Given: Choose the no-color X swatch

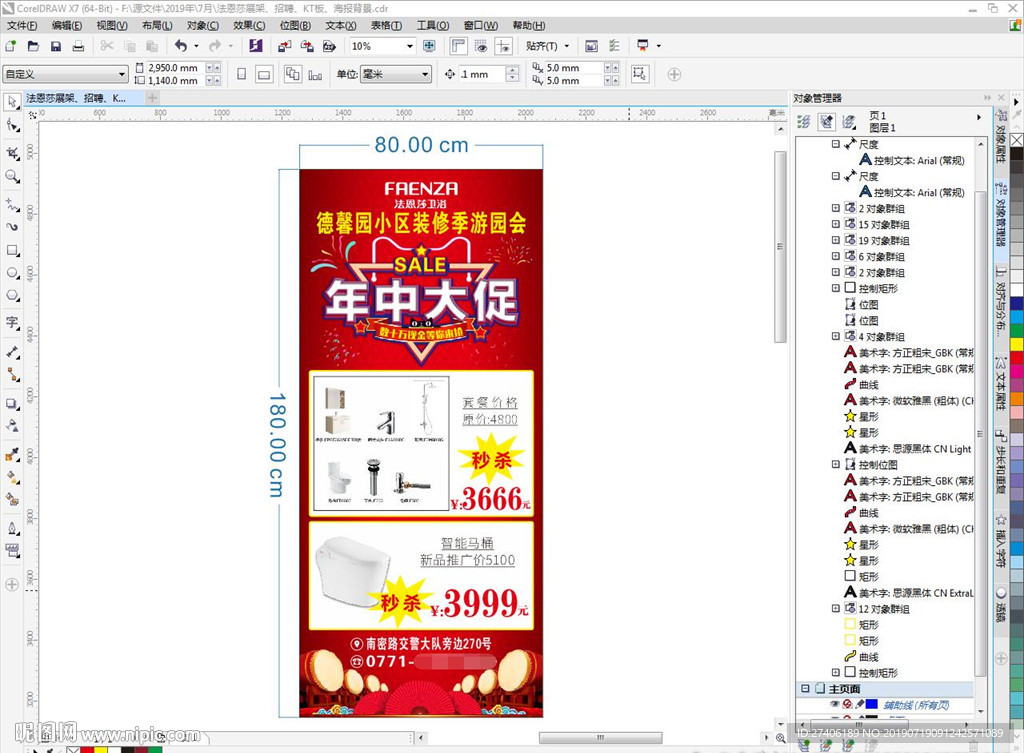Looking at the screenshot, I should point(1017,140).
